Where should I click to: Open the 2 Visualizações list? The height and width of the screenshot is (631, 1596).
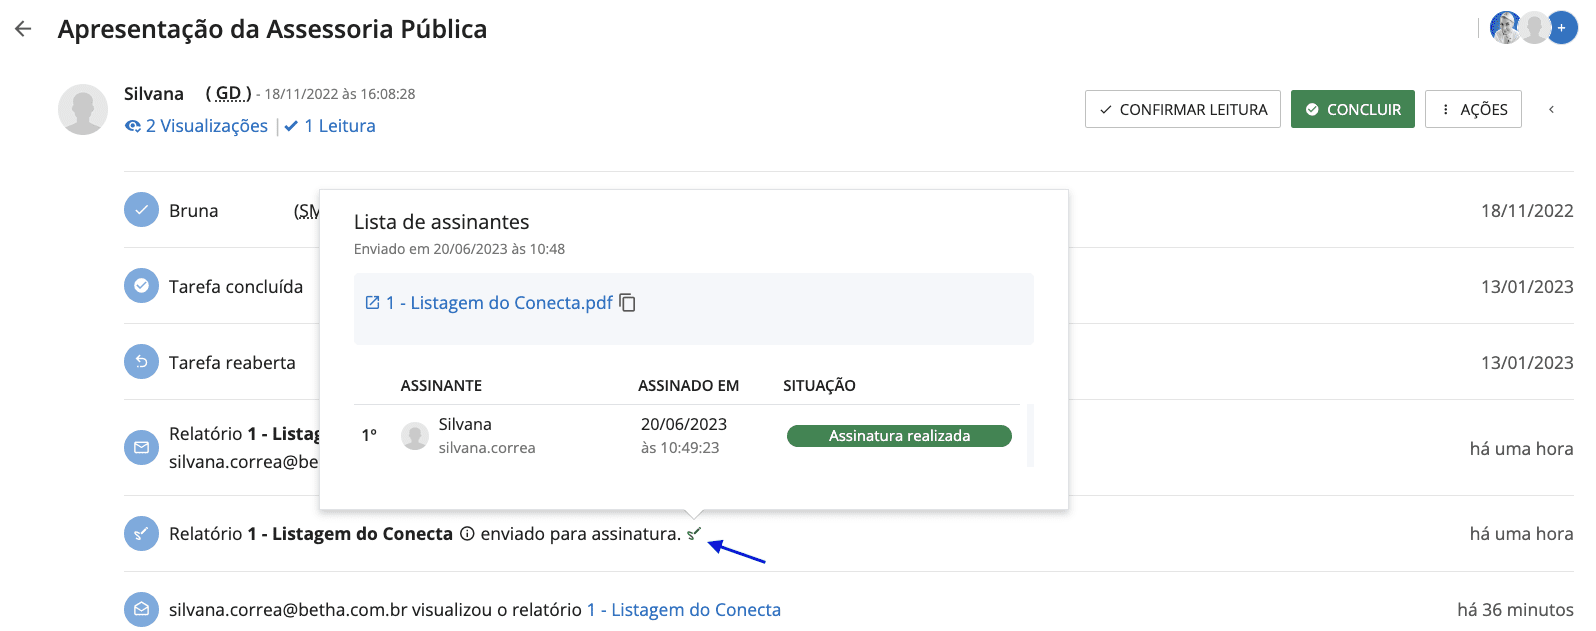[x=197, y=126]
